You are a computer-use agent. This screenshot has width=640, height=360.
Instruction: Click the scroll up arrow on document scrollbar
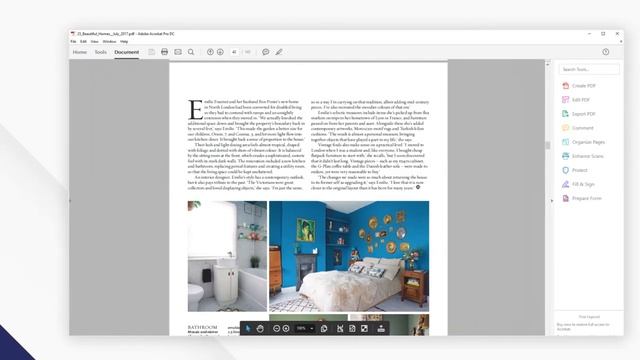point(548,64)
